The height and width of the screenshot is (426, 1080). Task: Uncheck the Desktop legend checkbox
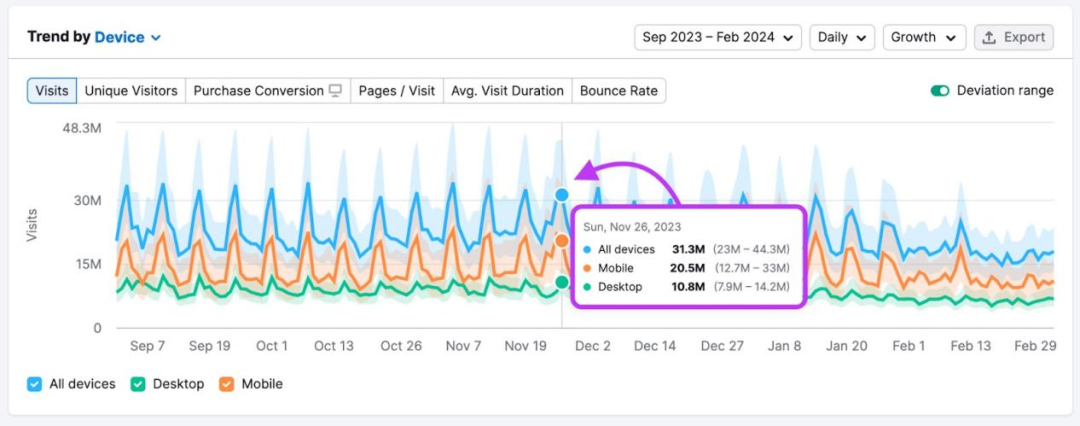coord(139,384)
